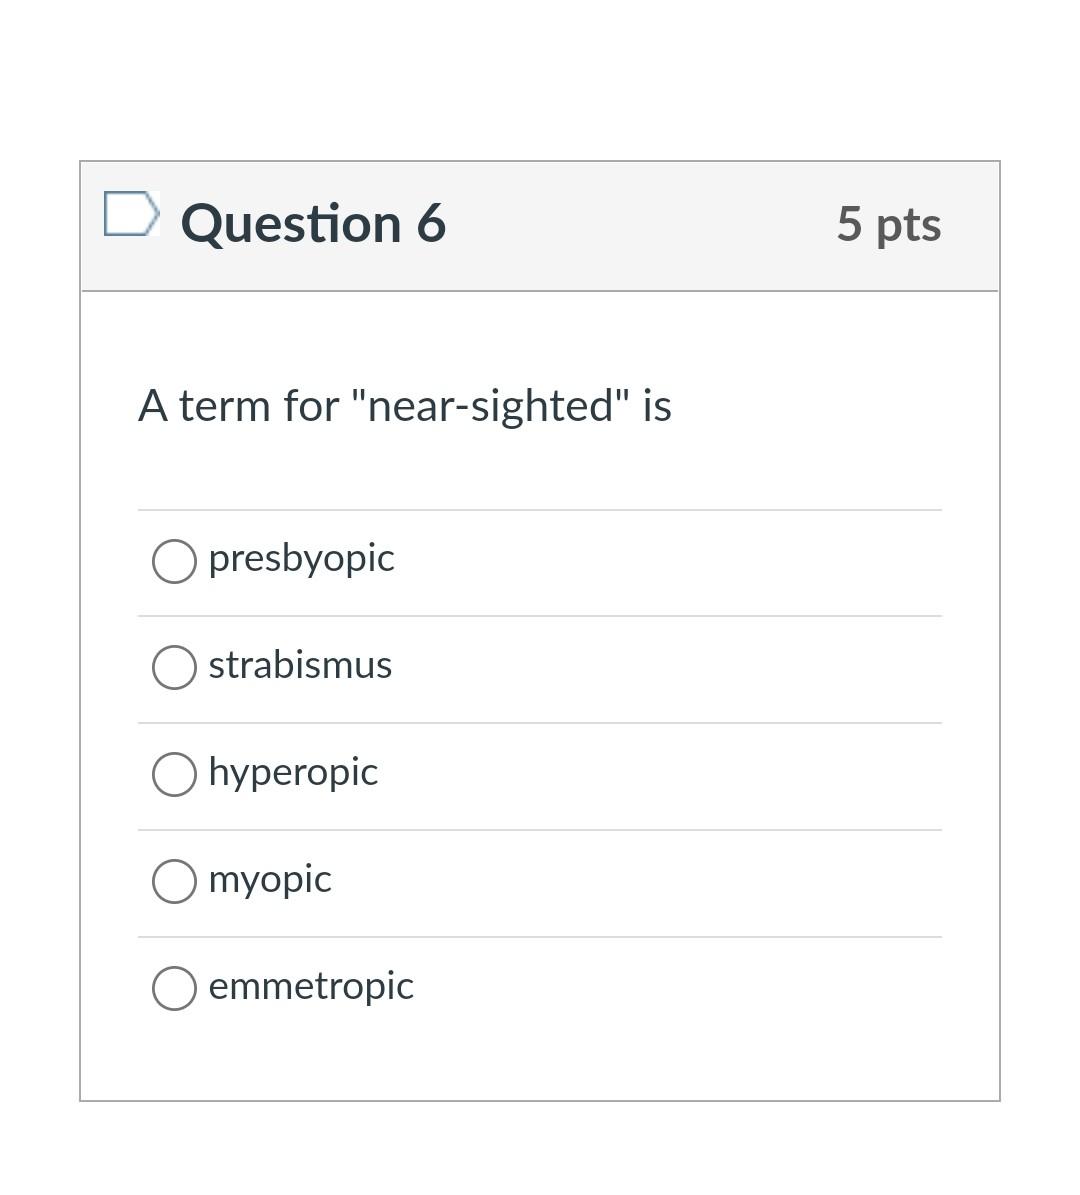Click the 'presbyopic' answer label text

(x=302, y=560)
